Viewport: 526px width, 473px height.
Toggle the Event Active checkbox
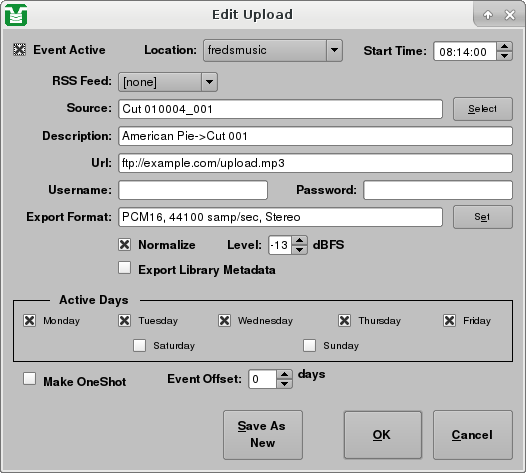[19, 50]
